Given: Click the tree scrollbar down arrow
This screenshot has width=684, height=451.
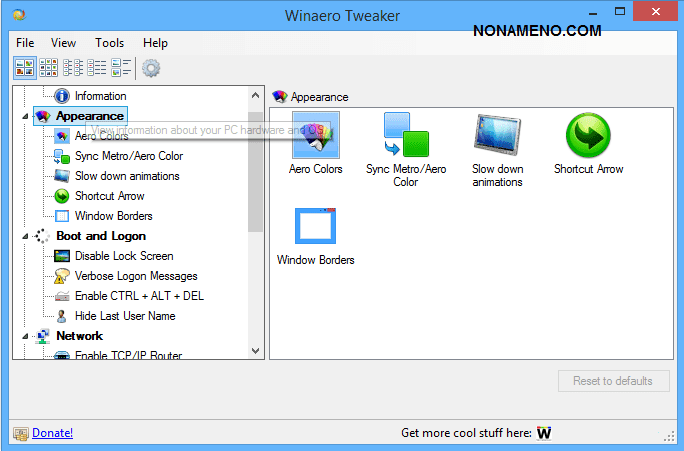Looking at the screenshot, I should [x=255, y=351].
